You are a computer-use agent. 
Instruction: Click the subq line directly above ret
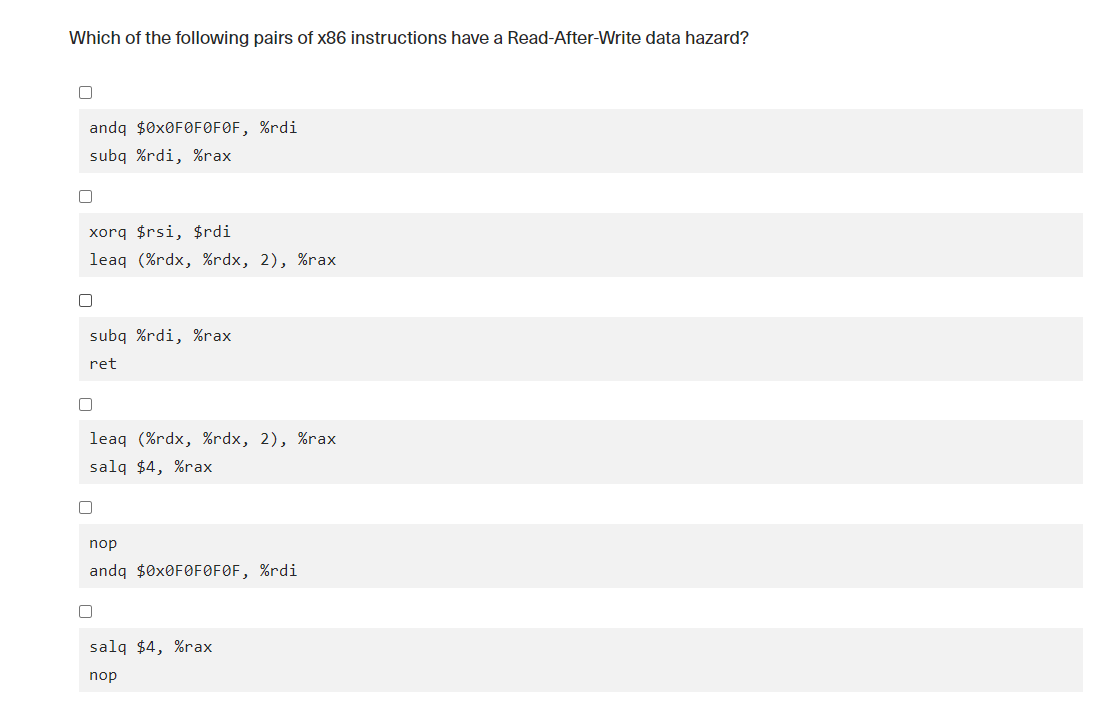point(160,336)
